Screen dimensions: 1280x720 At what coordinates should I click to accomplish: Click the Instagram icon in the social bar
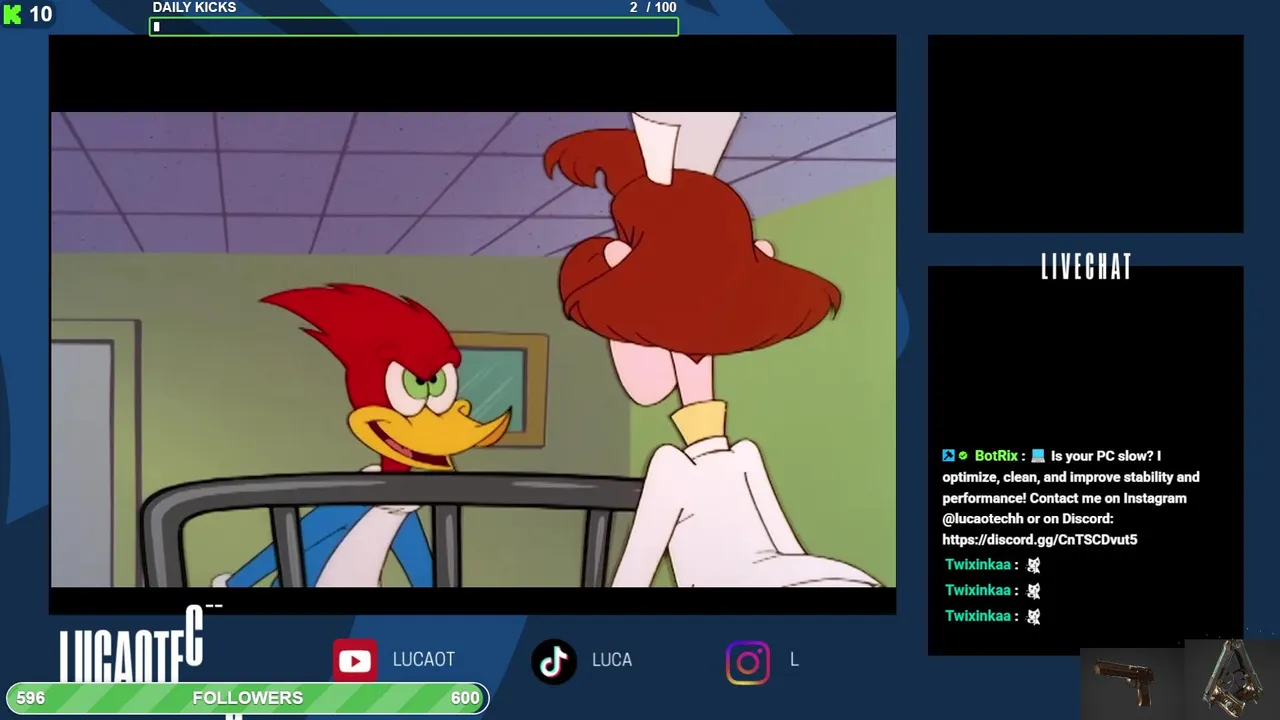click(748, 662)
